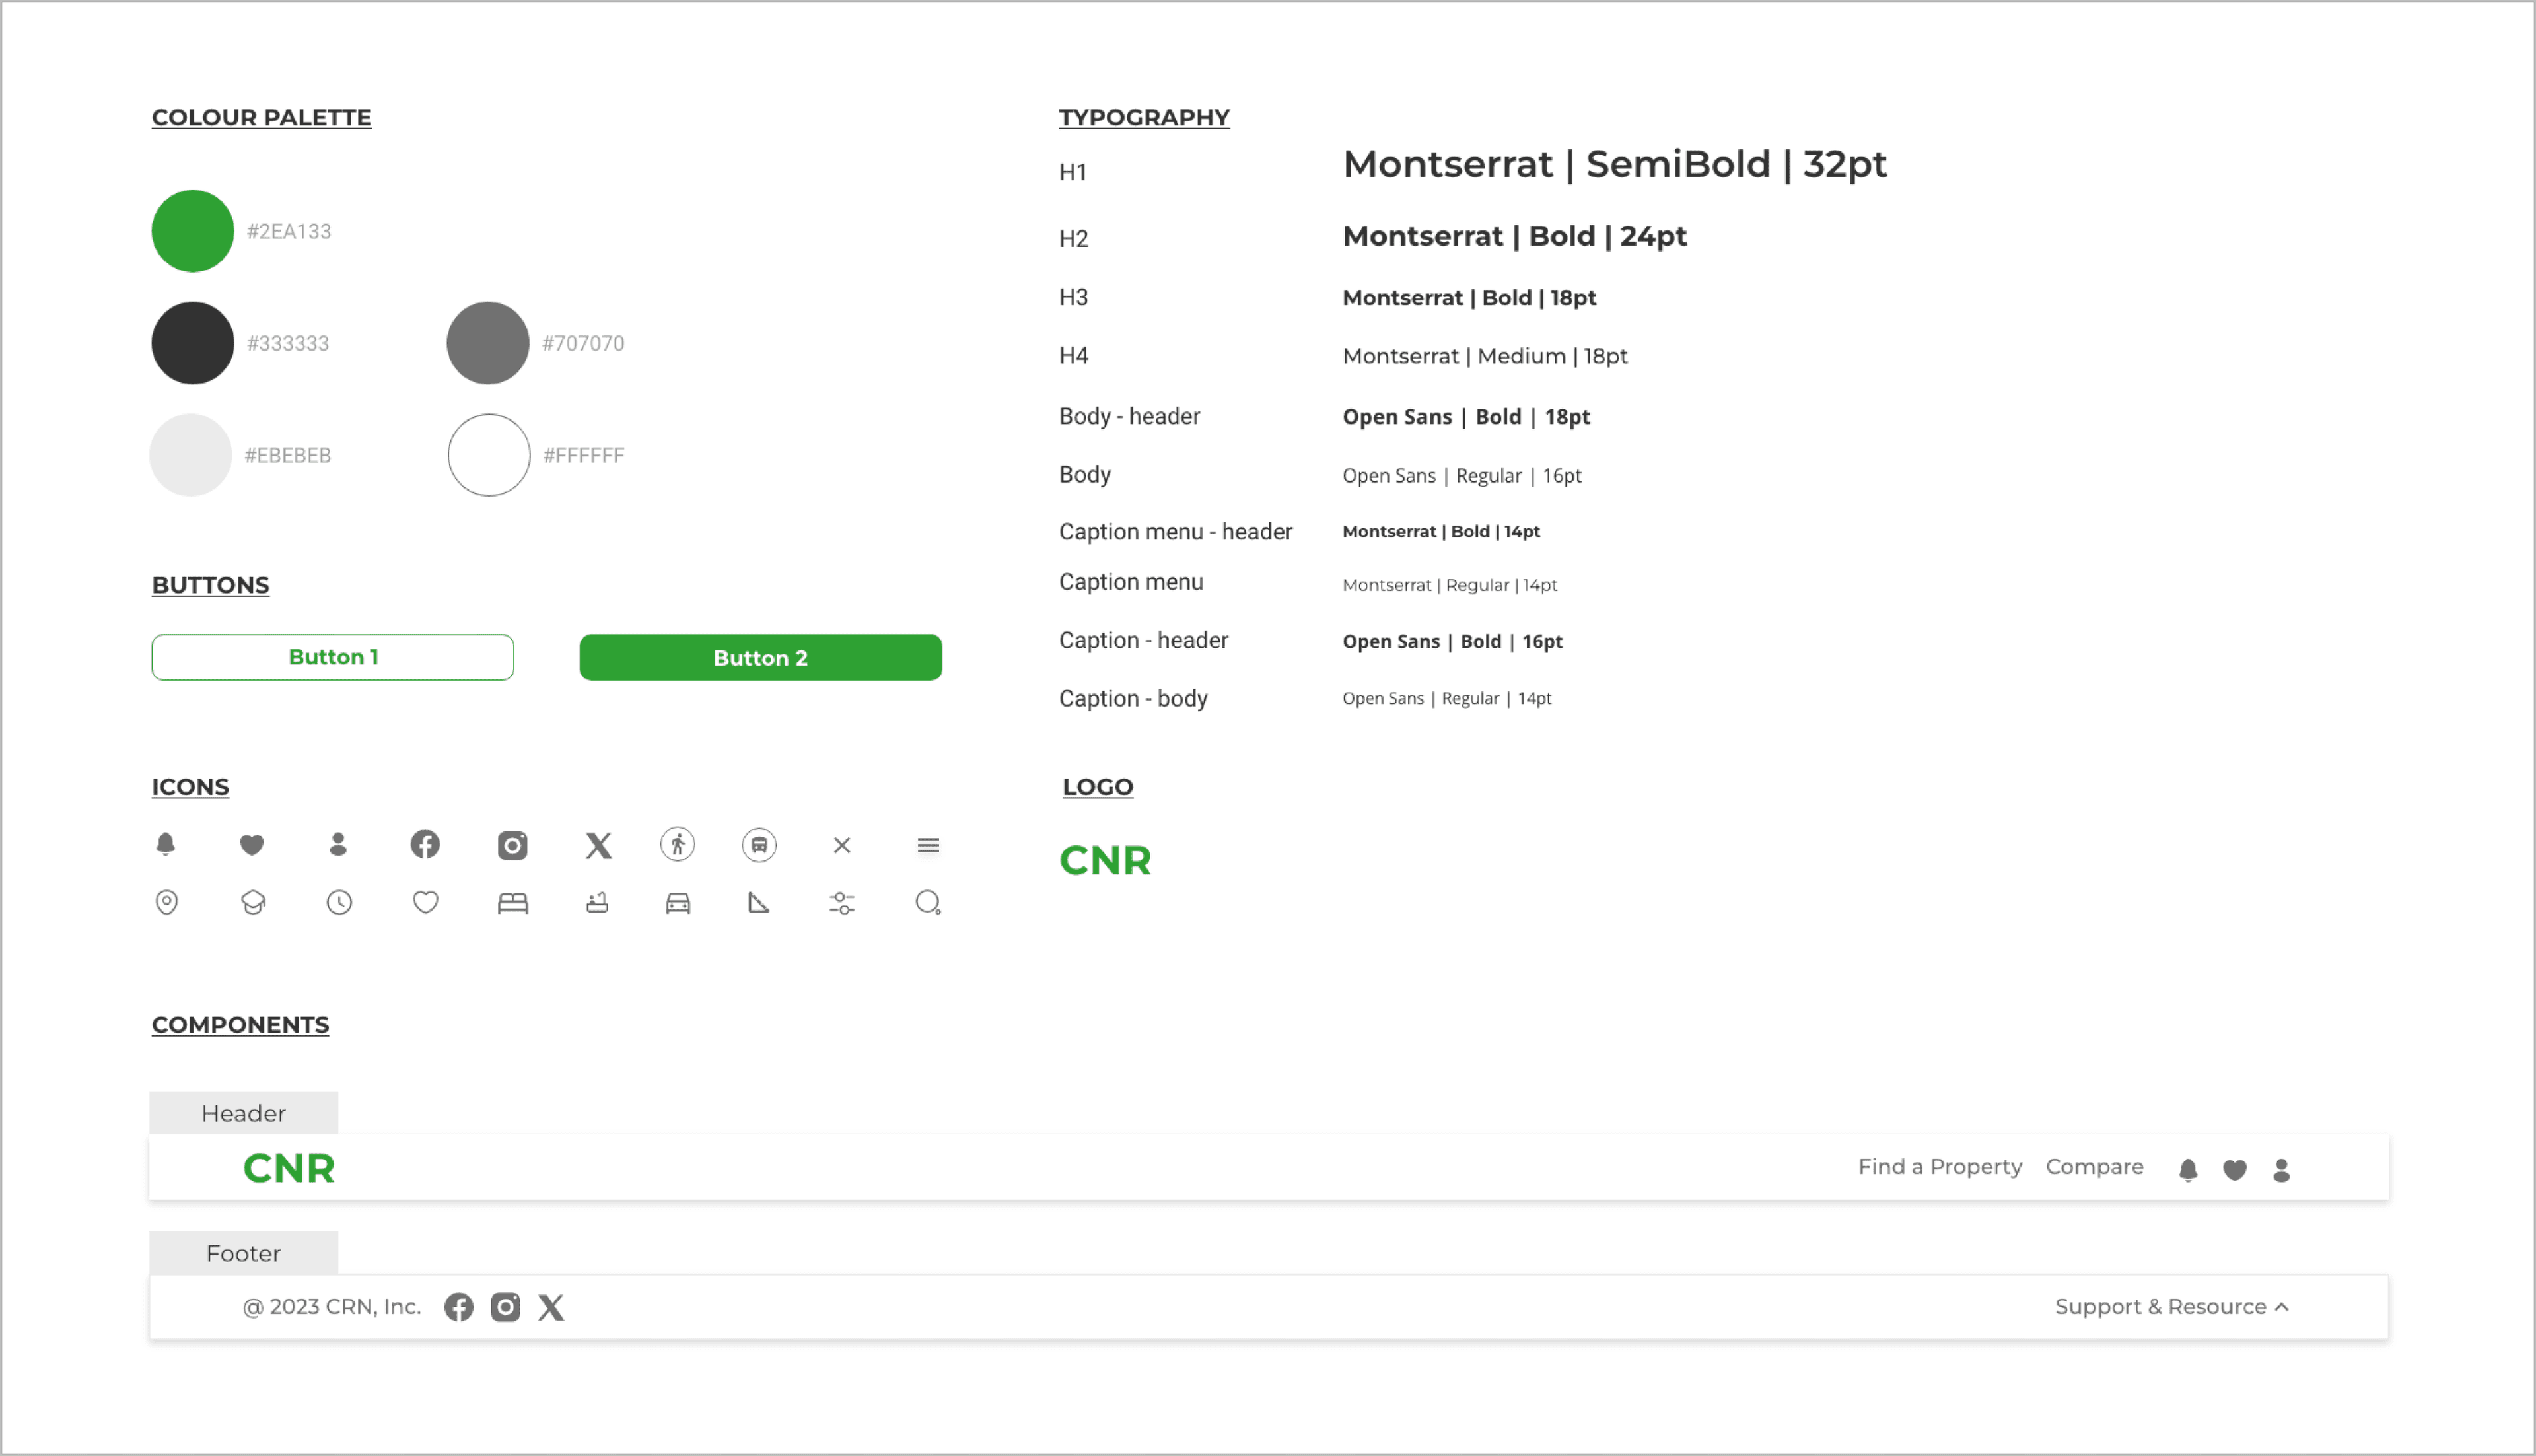Click the outlined heart icon
Screen dimensions: 2536x1456
click(x=426, y=903)
